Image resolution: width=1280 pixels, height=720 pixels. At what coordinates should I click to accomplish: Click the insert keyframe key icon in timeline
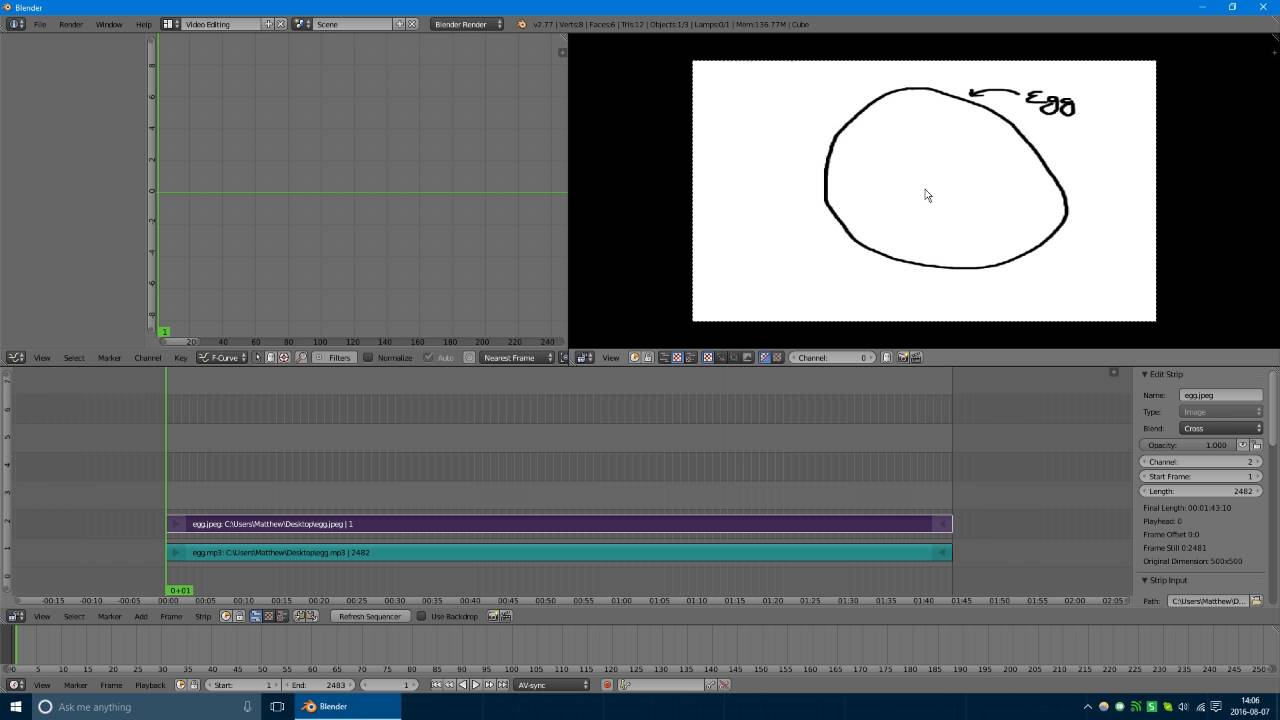click(x=711, y=685)
